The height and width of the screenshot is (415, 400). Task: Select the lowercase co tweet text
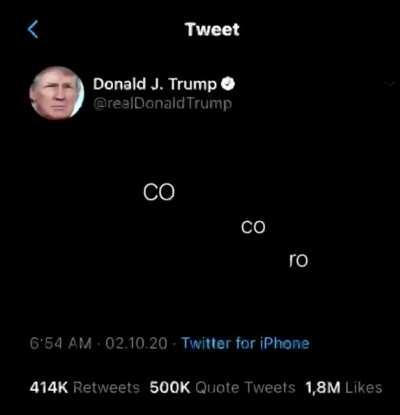coord(253,227)
